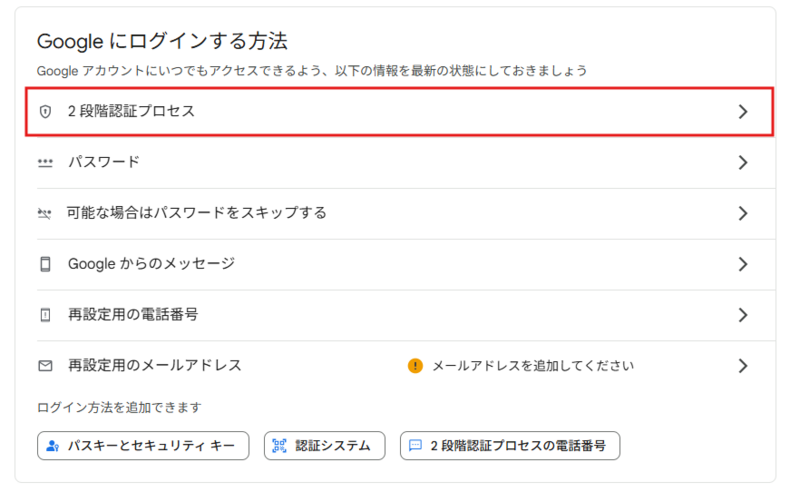Open the chevron for 再設定用の電話番号
This screenshot has width=800, height=492.
pyautogui.click(x=743, y=315)
